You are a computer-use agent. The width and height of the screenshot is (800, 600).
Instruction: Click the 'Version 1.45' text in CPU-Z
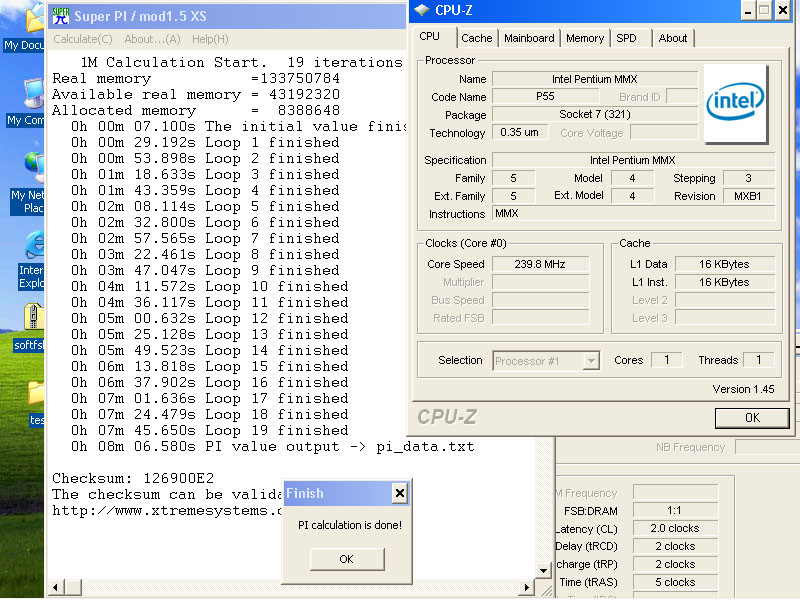click(x=743, y=389)
